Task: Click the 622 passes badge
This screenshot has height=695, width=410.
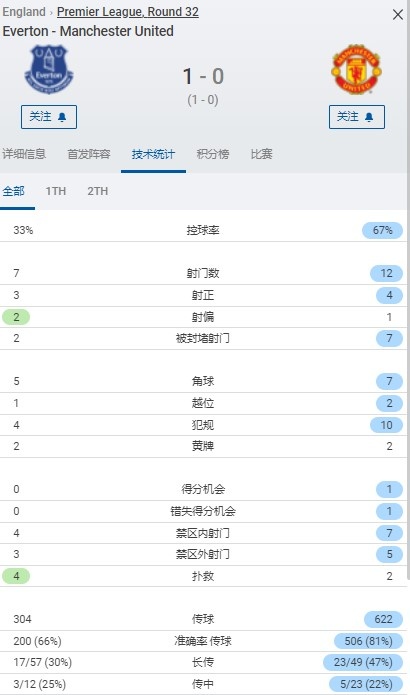Action: coord(383,619)
